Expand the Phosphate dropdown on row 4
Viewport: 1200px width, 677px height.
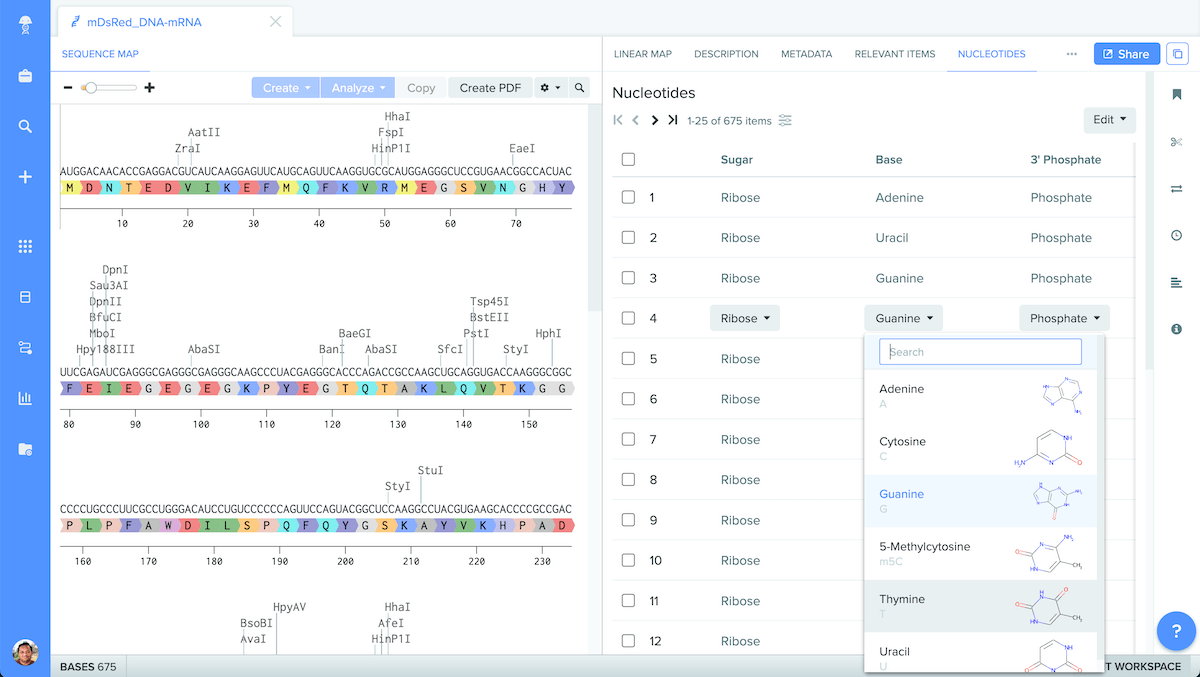click(1064, 317)
